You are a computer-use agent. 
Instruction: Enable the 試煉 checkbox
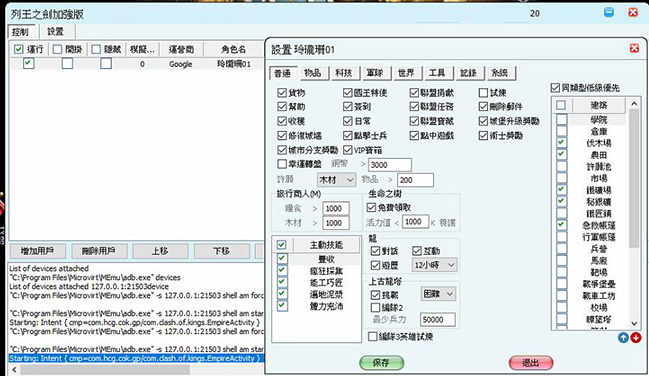pos(483,93)
